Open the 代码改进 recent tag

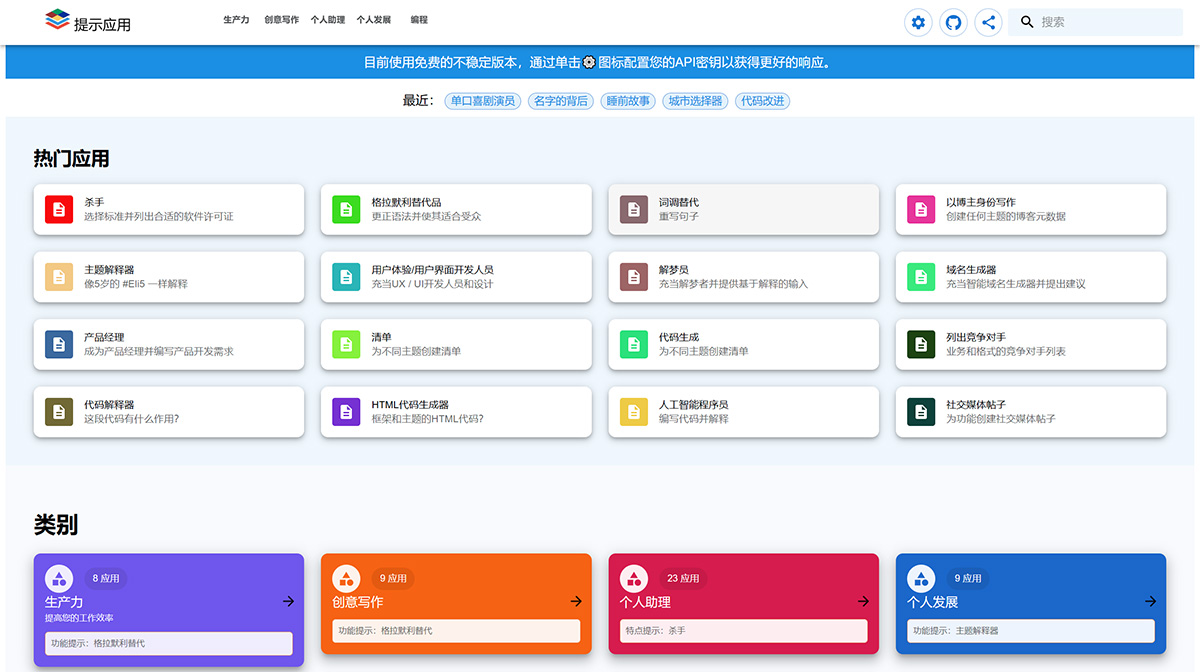tap(762, 100)
